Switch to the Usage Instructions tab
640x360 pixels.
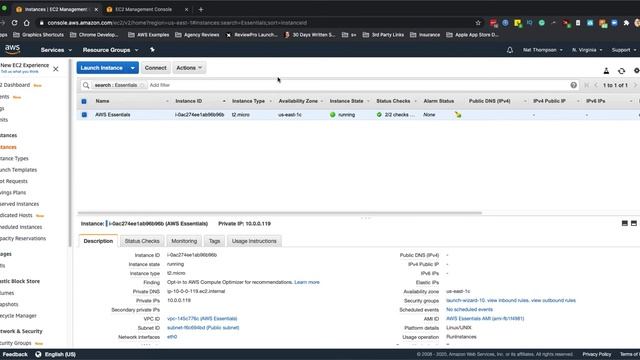pos(254,241)
